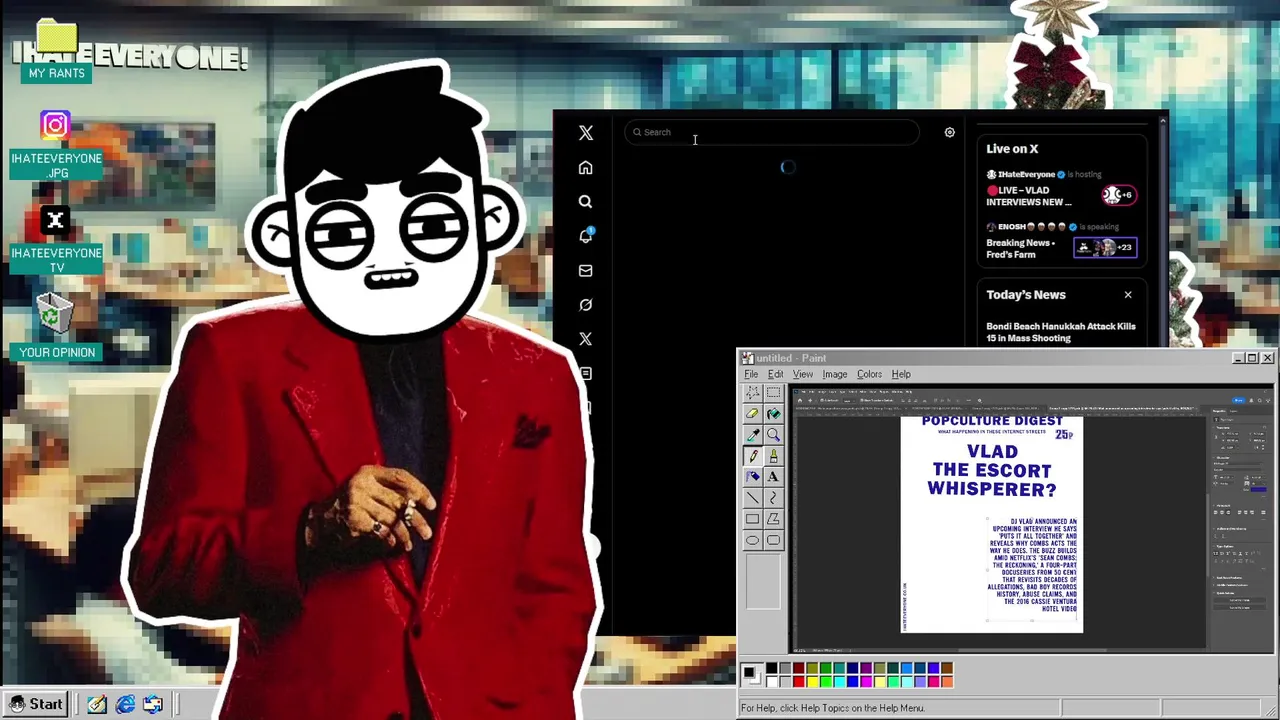The width and height of the screenshot is (1280, 720).
Task: Open the Edit menu in Paint
Action: coord(775,374)
